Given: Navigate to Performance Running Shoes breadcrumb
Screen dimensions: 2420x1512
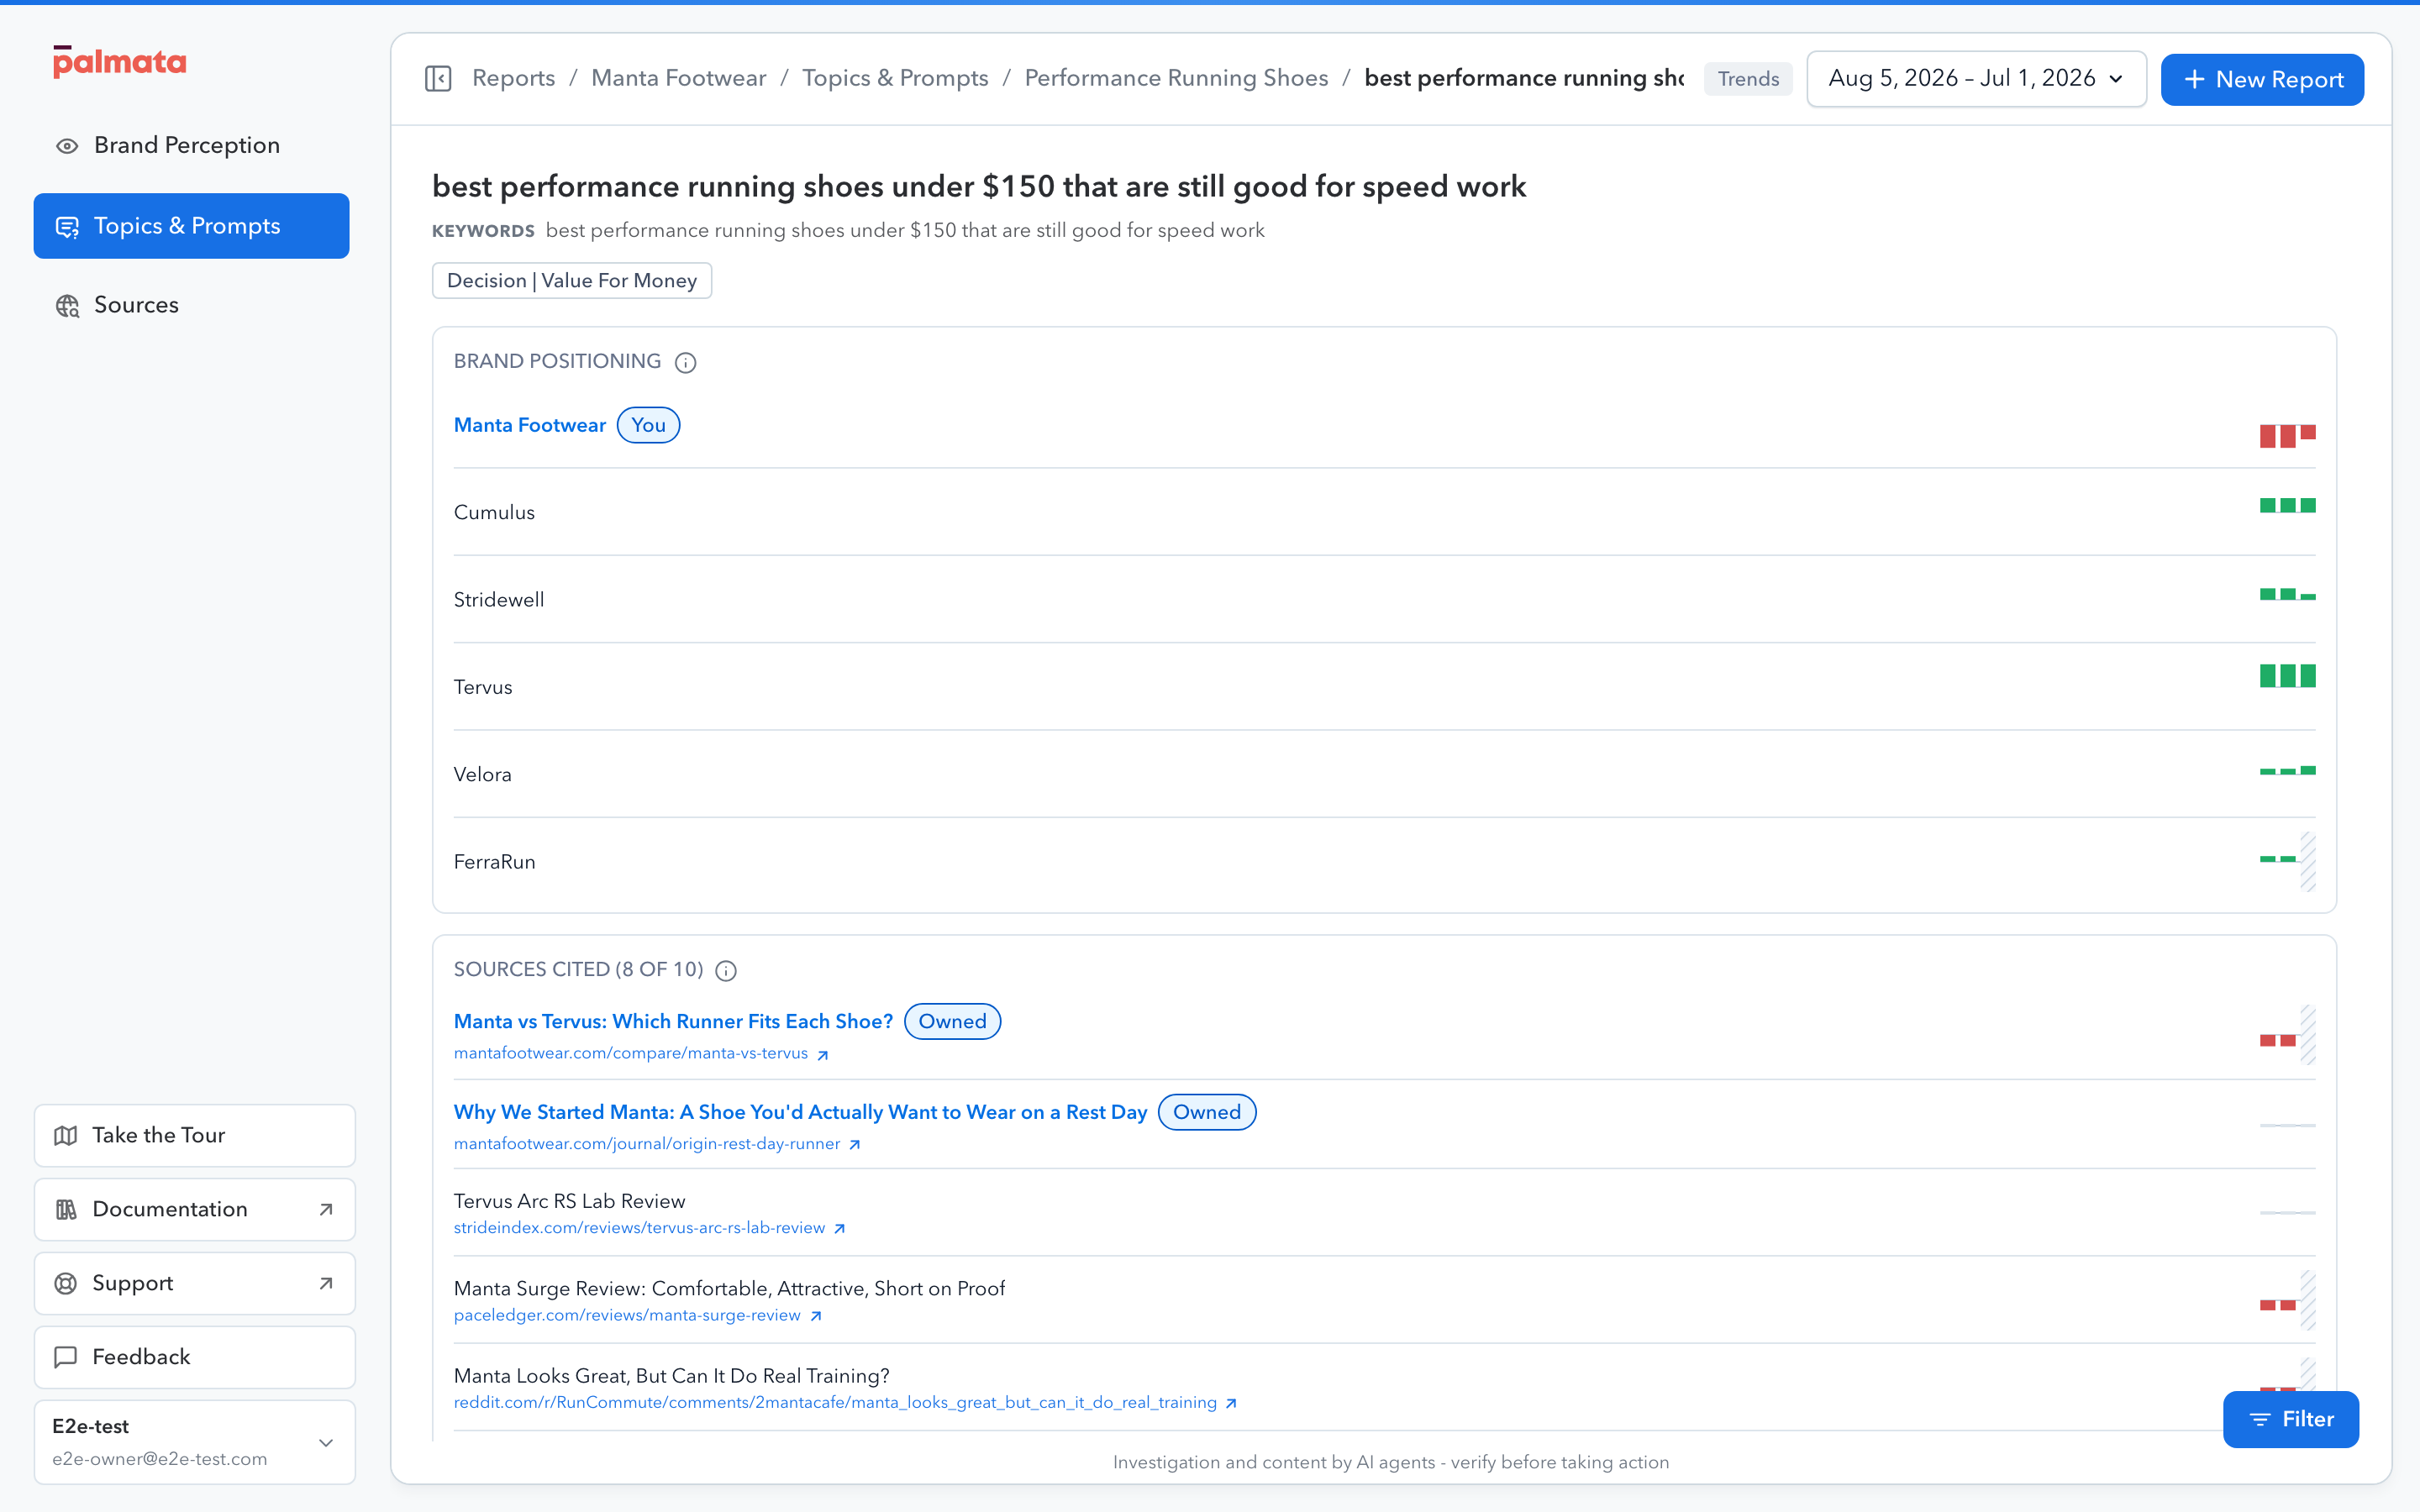Looking at the screenshot, I should click(1176, 78).
